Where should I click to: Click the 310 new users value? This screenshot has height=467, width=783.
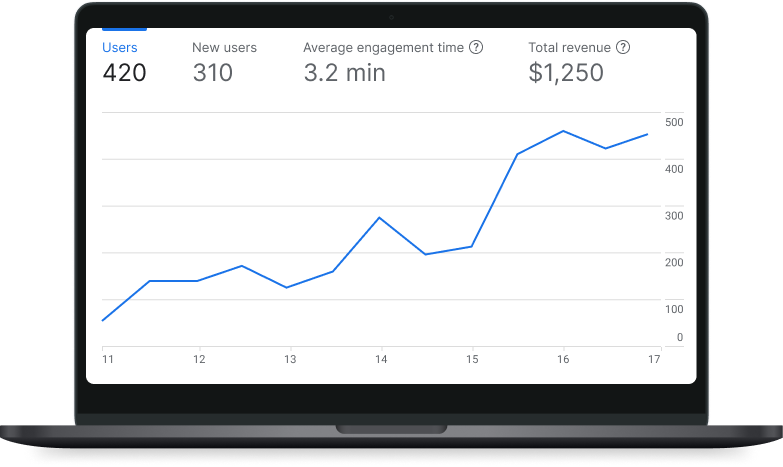point(212,73)
